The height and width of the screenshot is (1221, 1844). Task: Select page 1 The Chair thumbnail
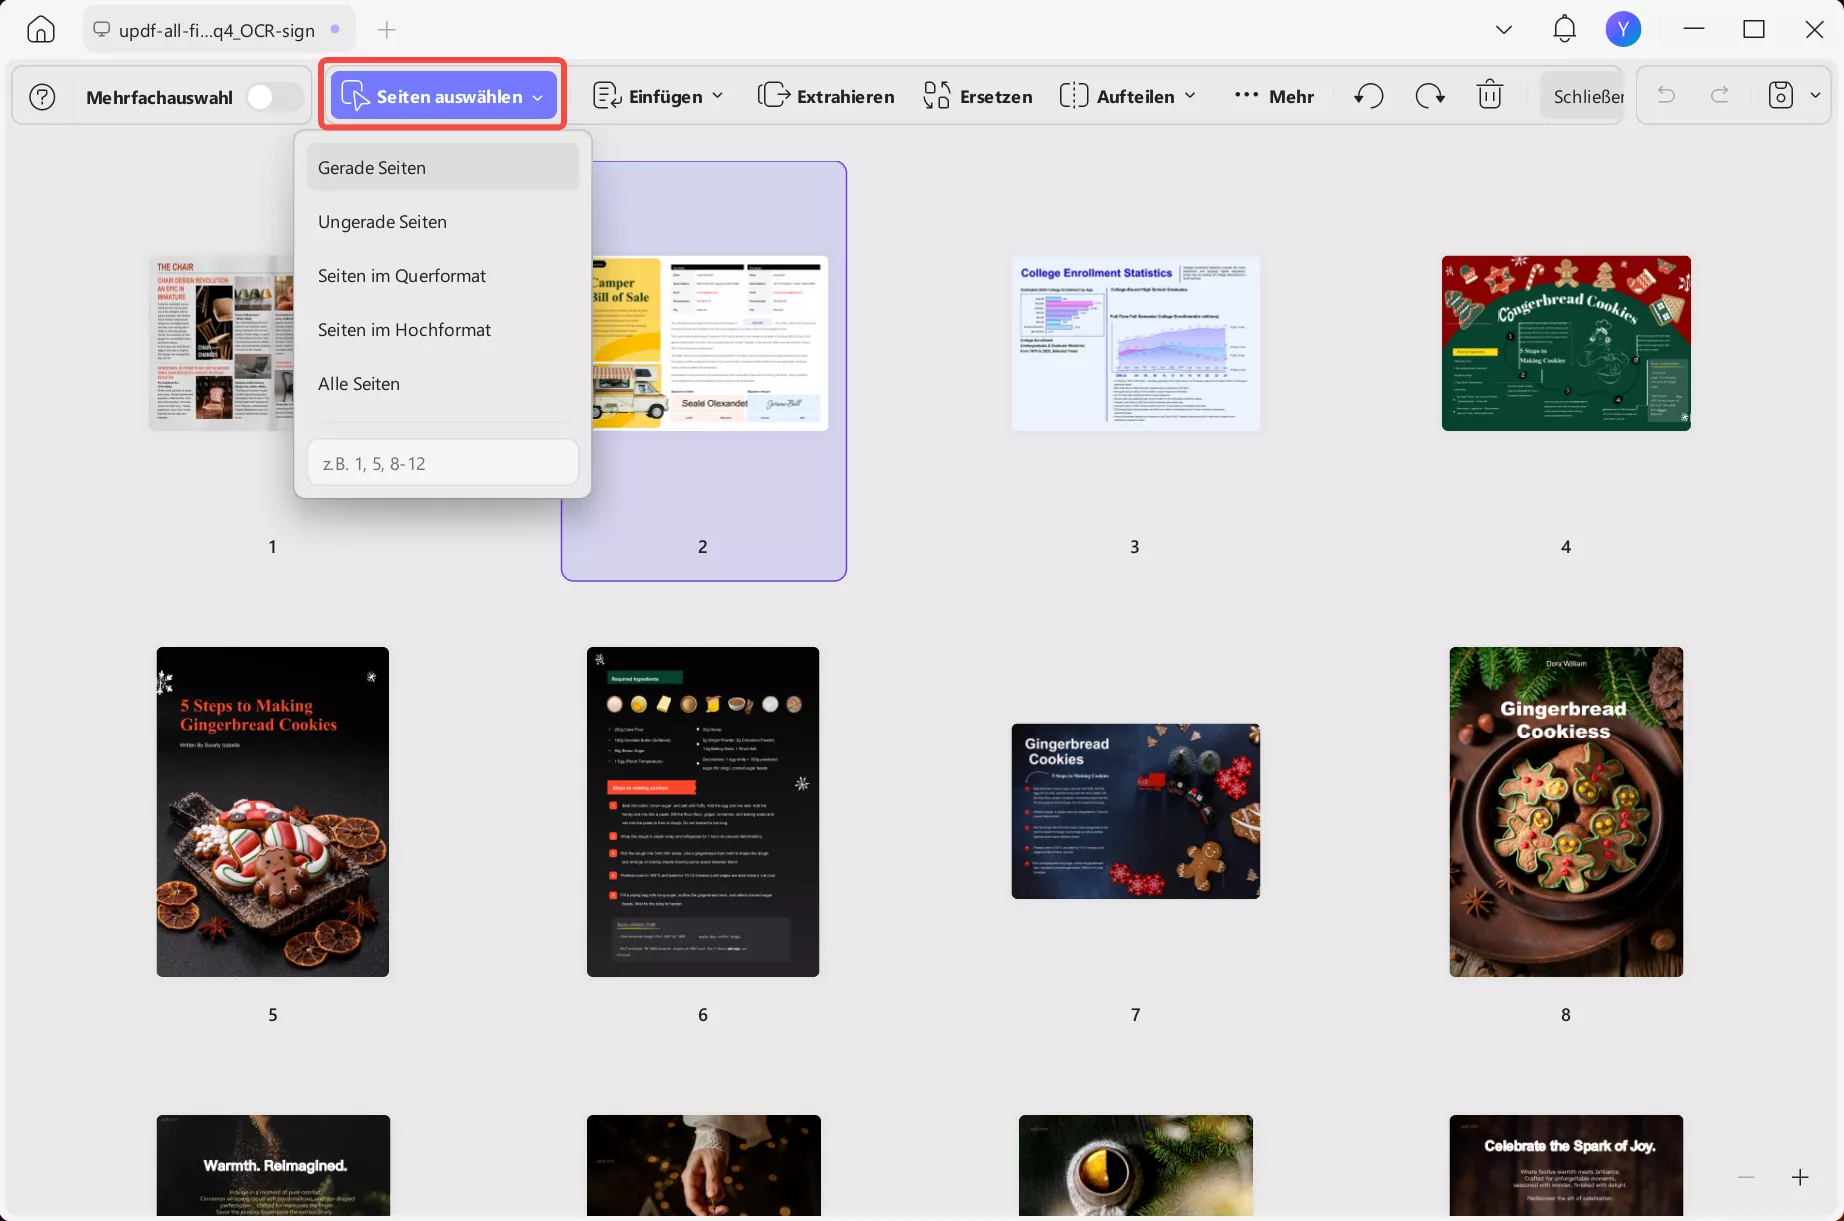click(222, 343)
